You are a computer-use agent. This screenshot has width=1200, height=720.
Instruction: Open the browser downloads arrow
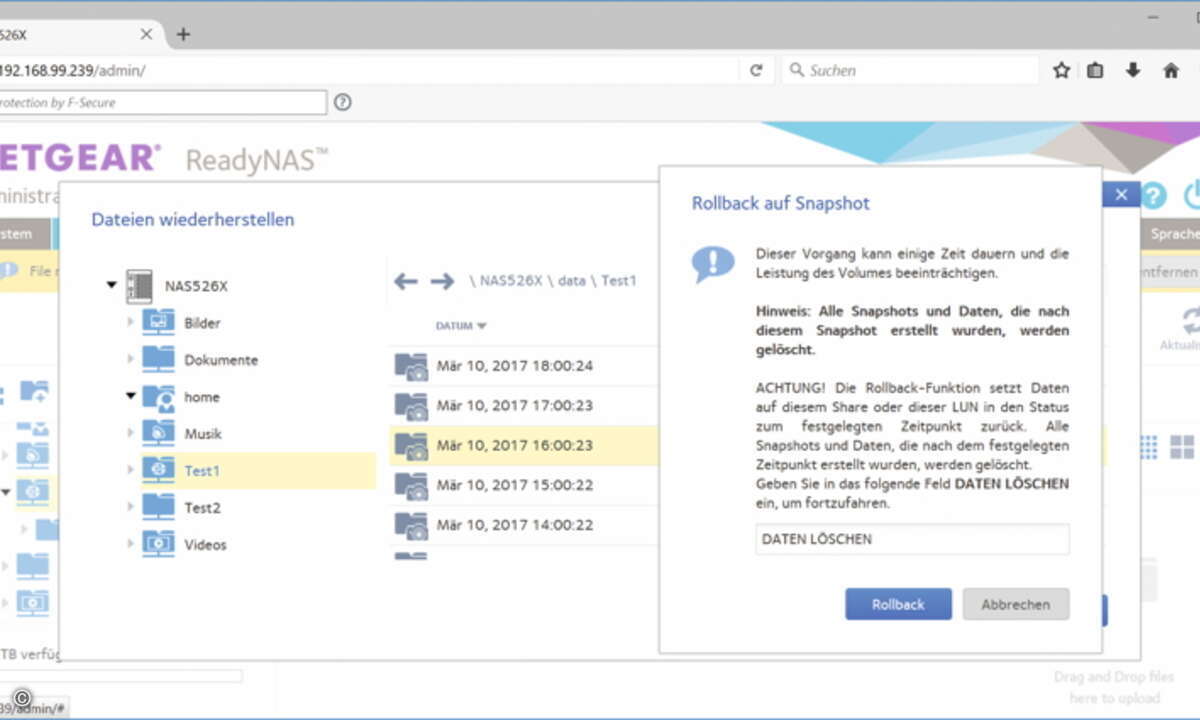coord(1133,71)
